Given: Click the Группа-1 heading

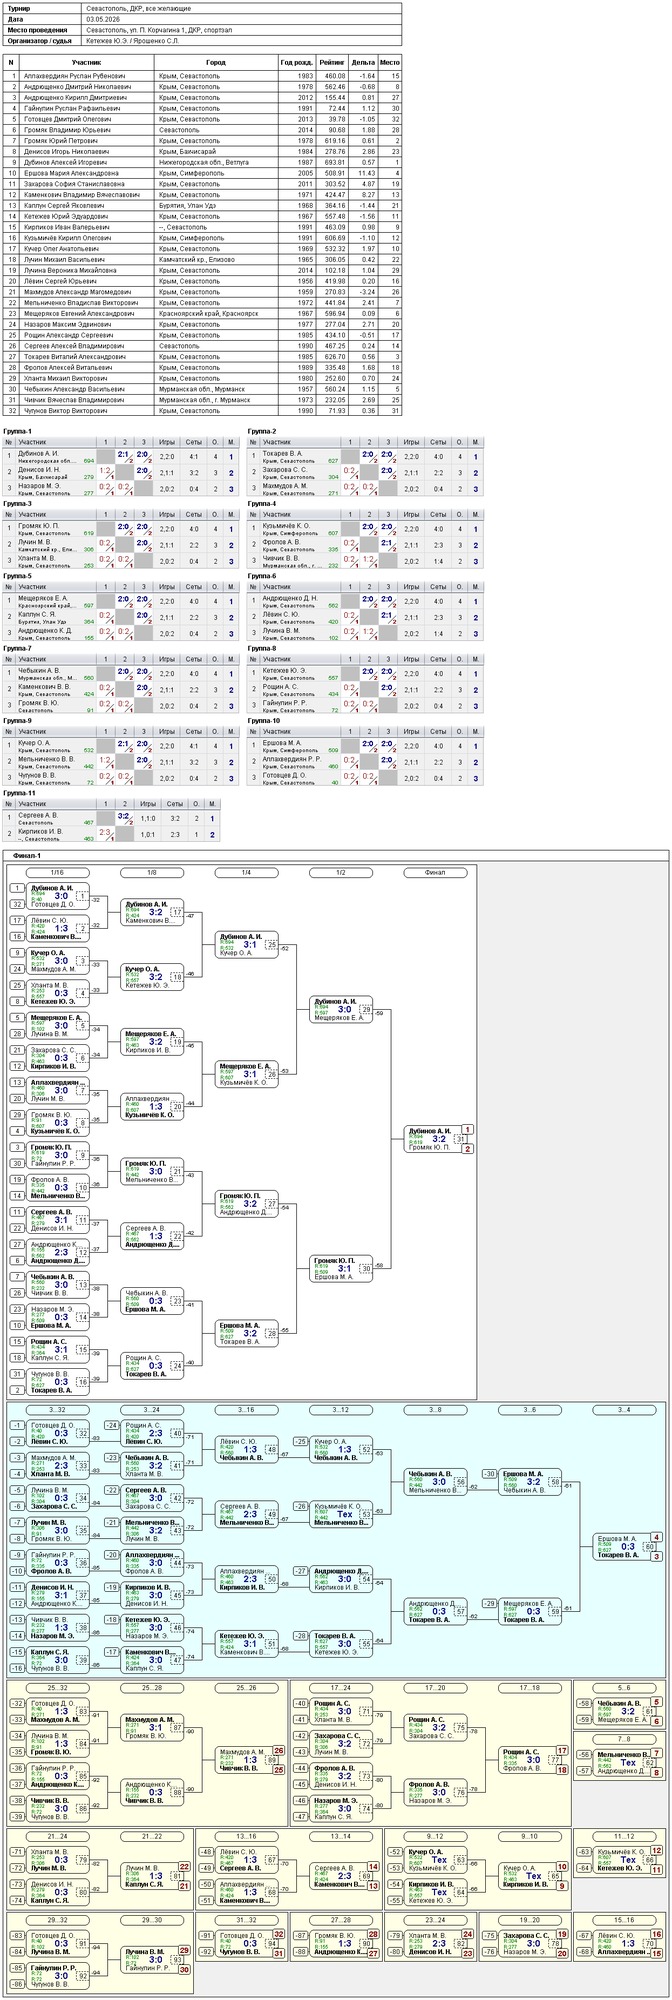Looking at the screenshot, I should coord(18,431).
